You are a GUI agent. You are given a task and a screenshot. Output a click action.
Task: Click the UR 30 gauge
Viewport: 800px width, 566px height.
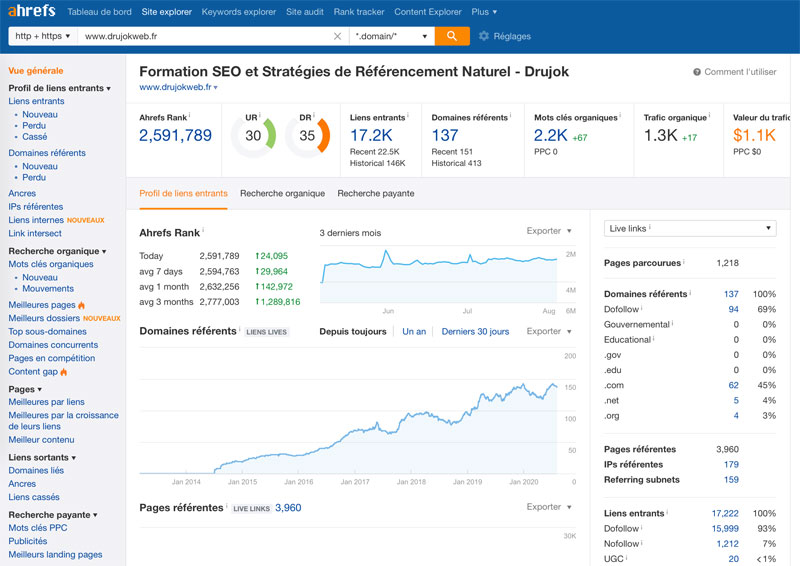(x=253, y=135)
